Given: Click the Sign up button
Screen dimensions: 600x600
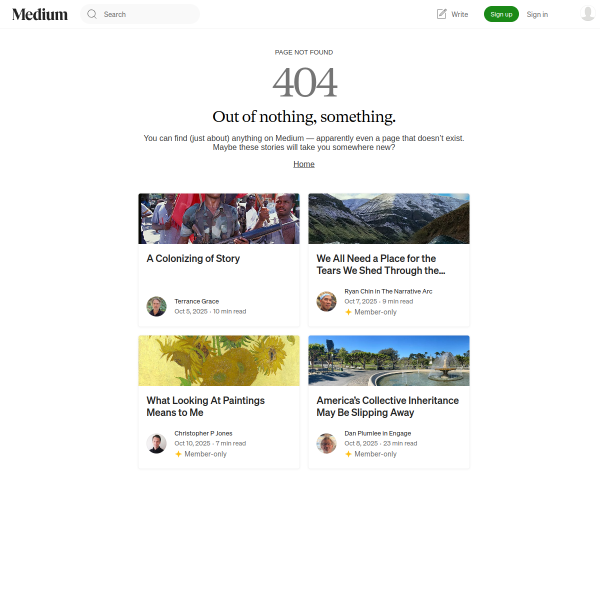Looking at the screenshot, I should [501, 14].
